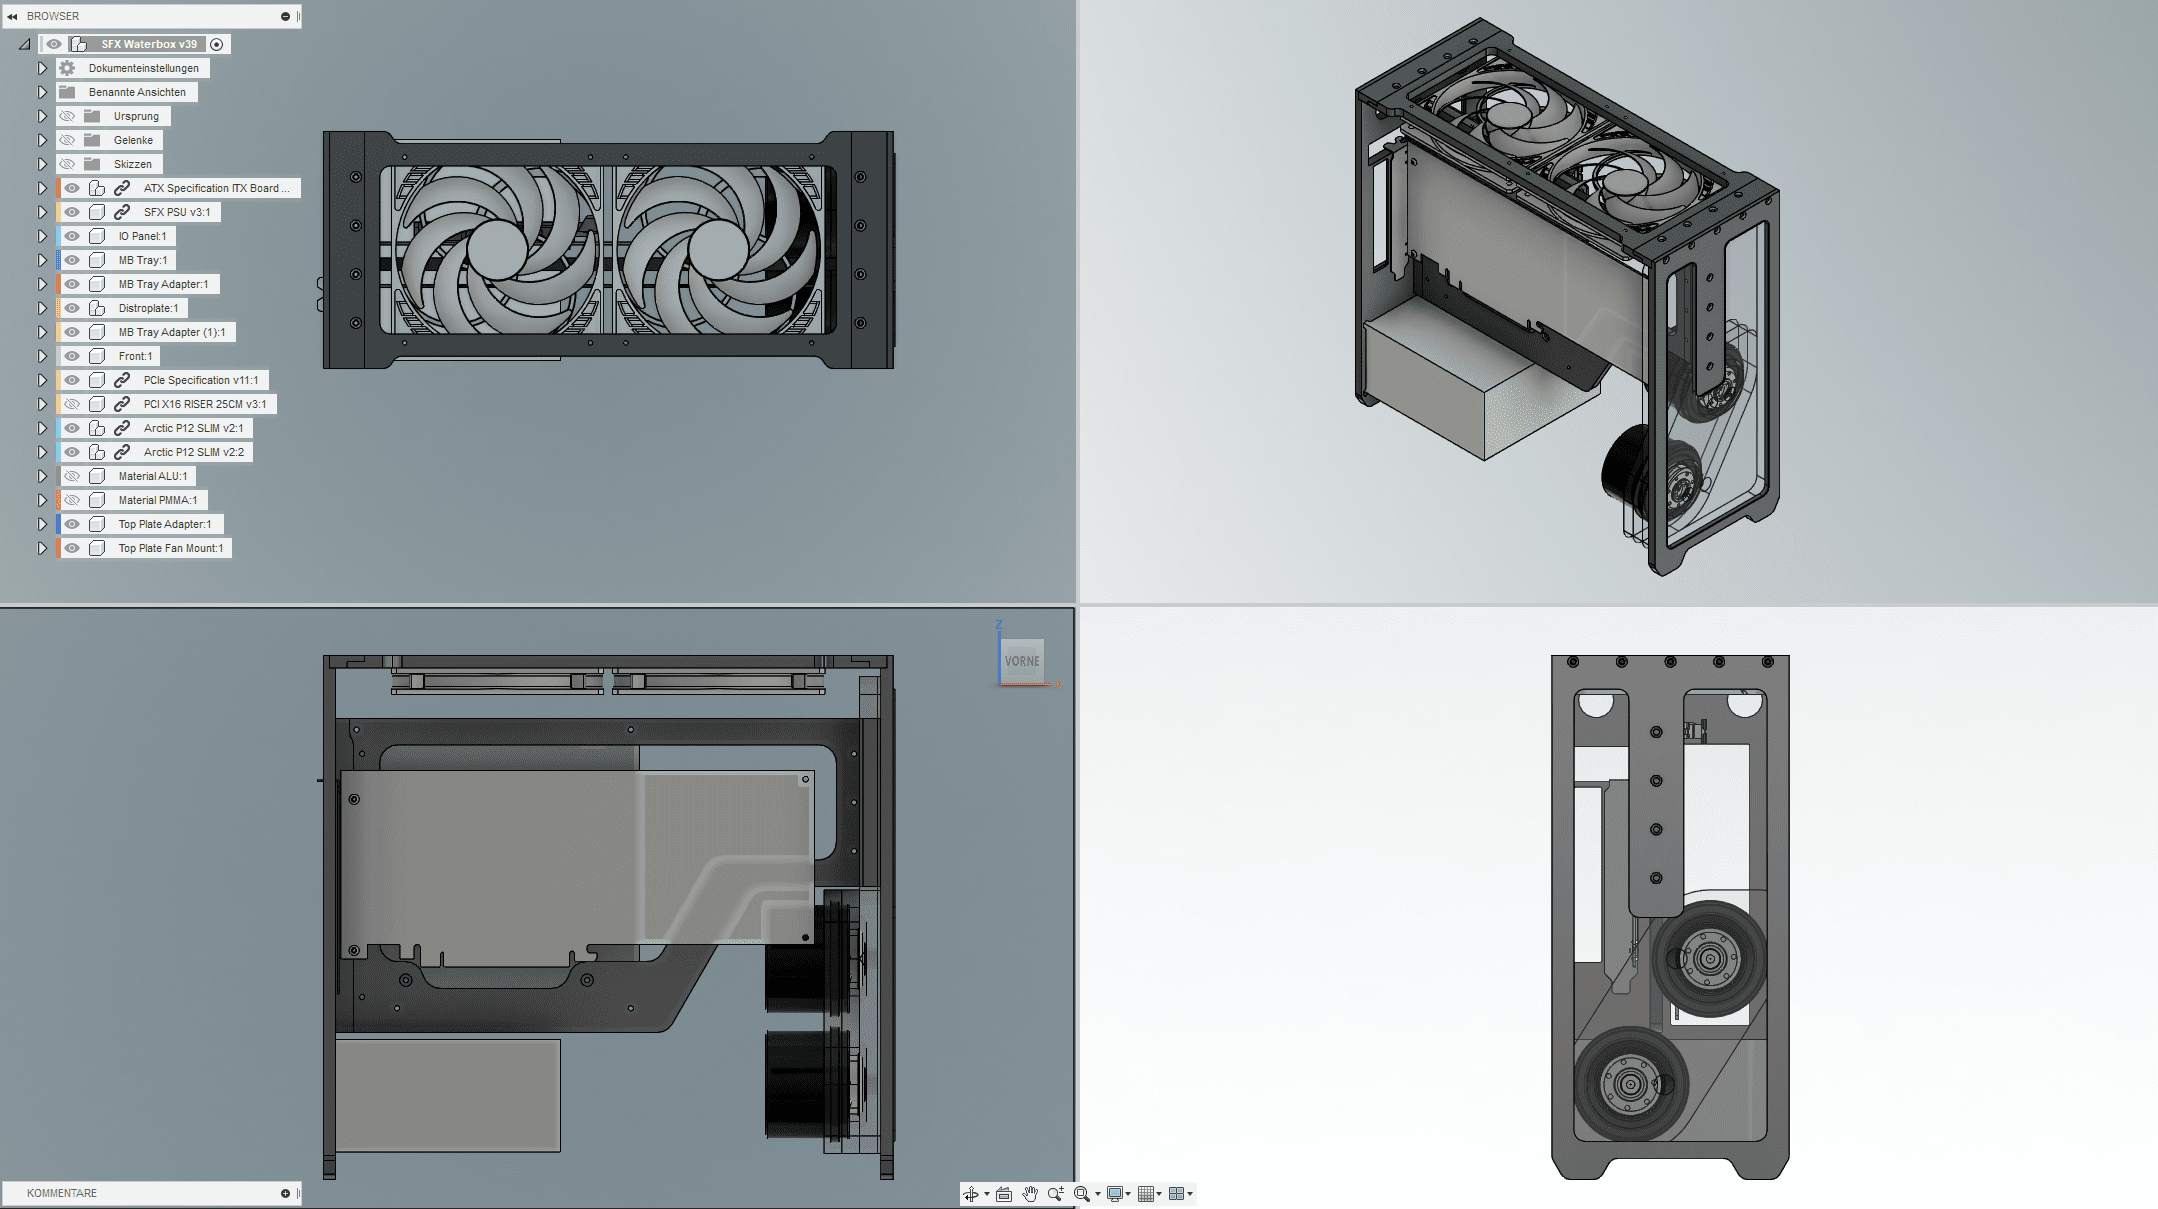
Task: Click the lower pump in the side-view viewport
Action: (x=1631, y=1084)
